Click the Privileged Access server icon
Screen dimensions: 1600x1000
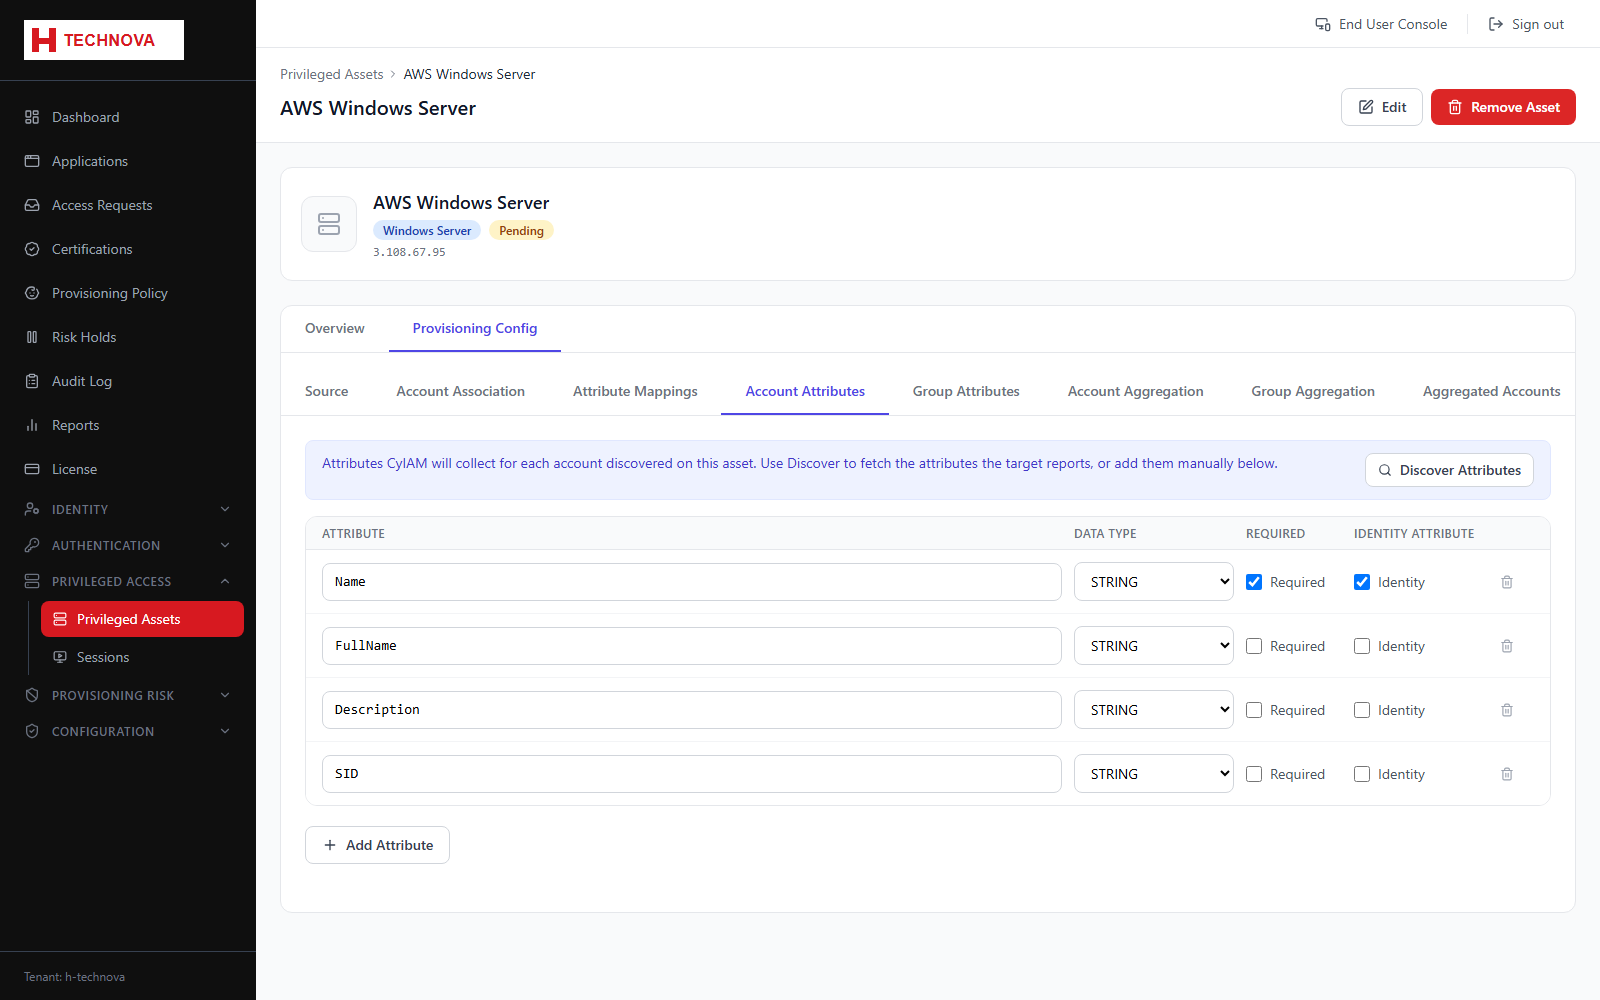[x=32, y=581]
